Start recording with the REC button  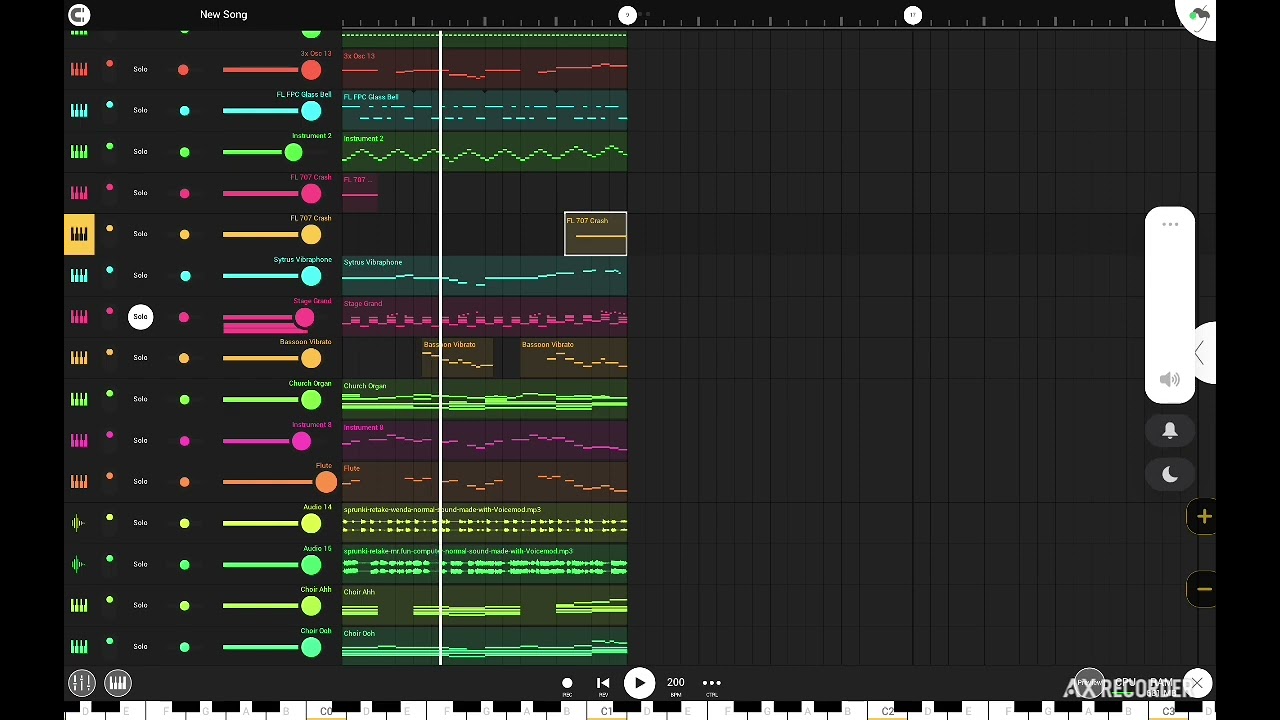567,685
